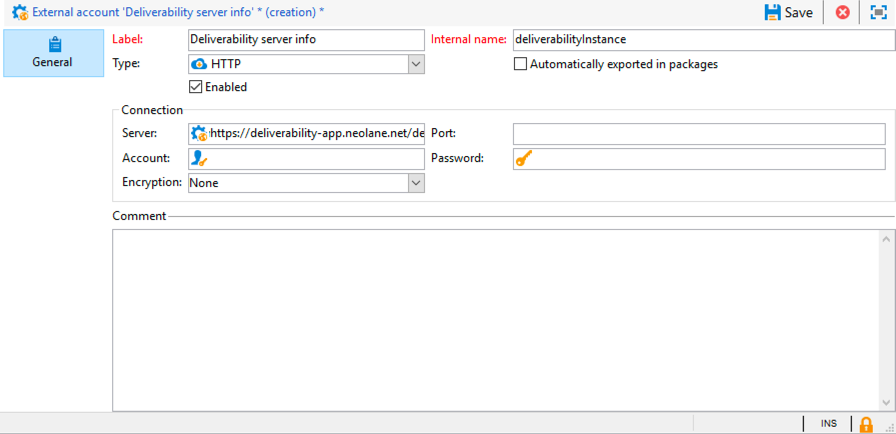Click the 'Encryption:' label
Viewport: 896px width, 434px height.
[152, 183]
